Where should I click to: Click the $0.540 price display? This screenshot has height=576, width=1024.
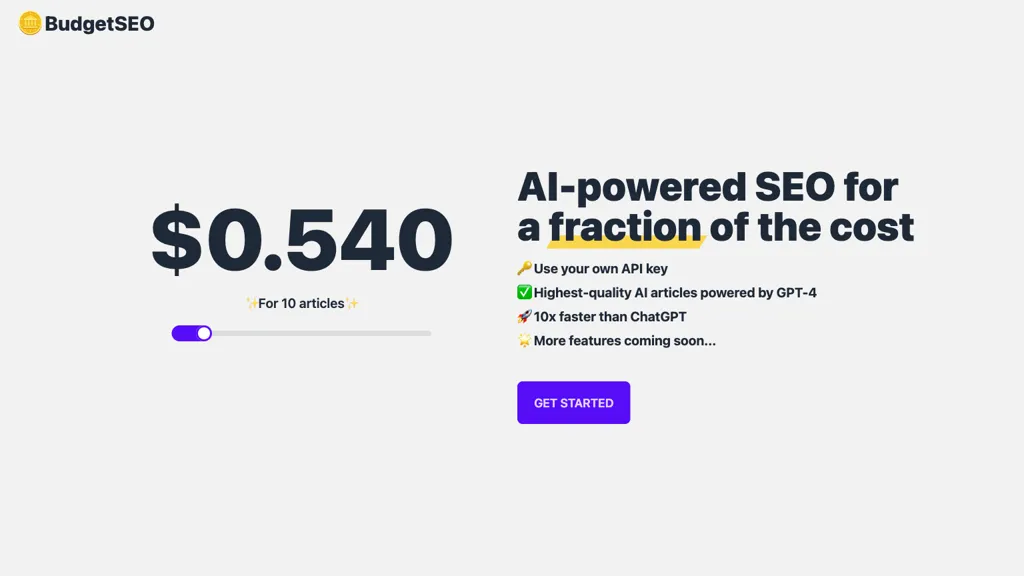tap(302, 239)
